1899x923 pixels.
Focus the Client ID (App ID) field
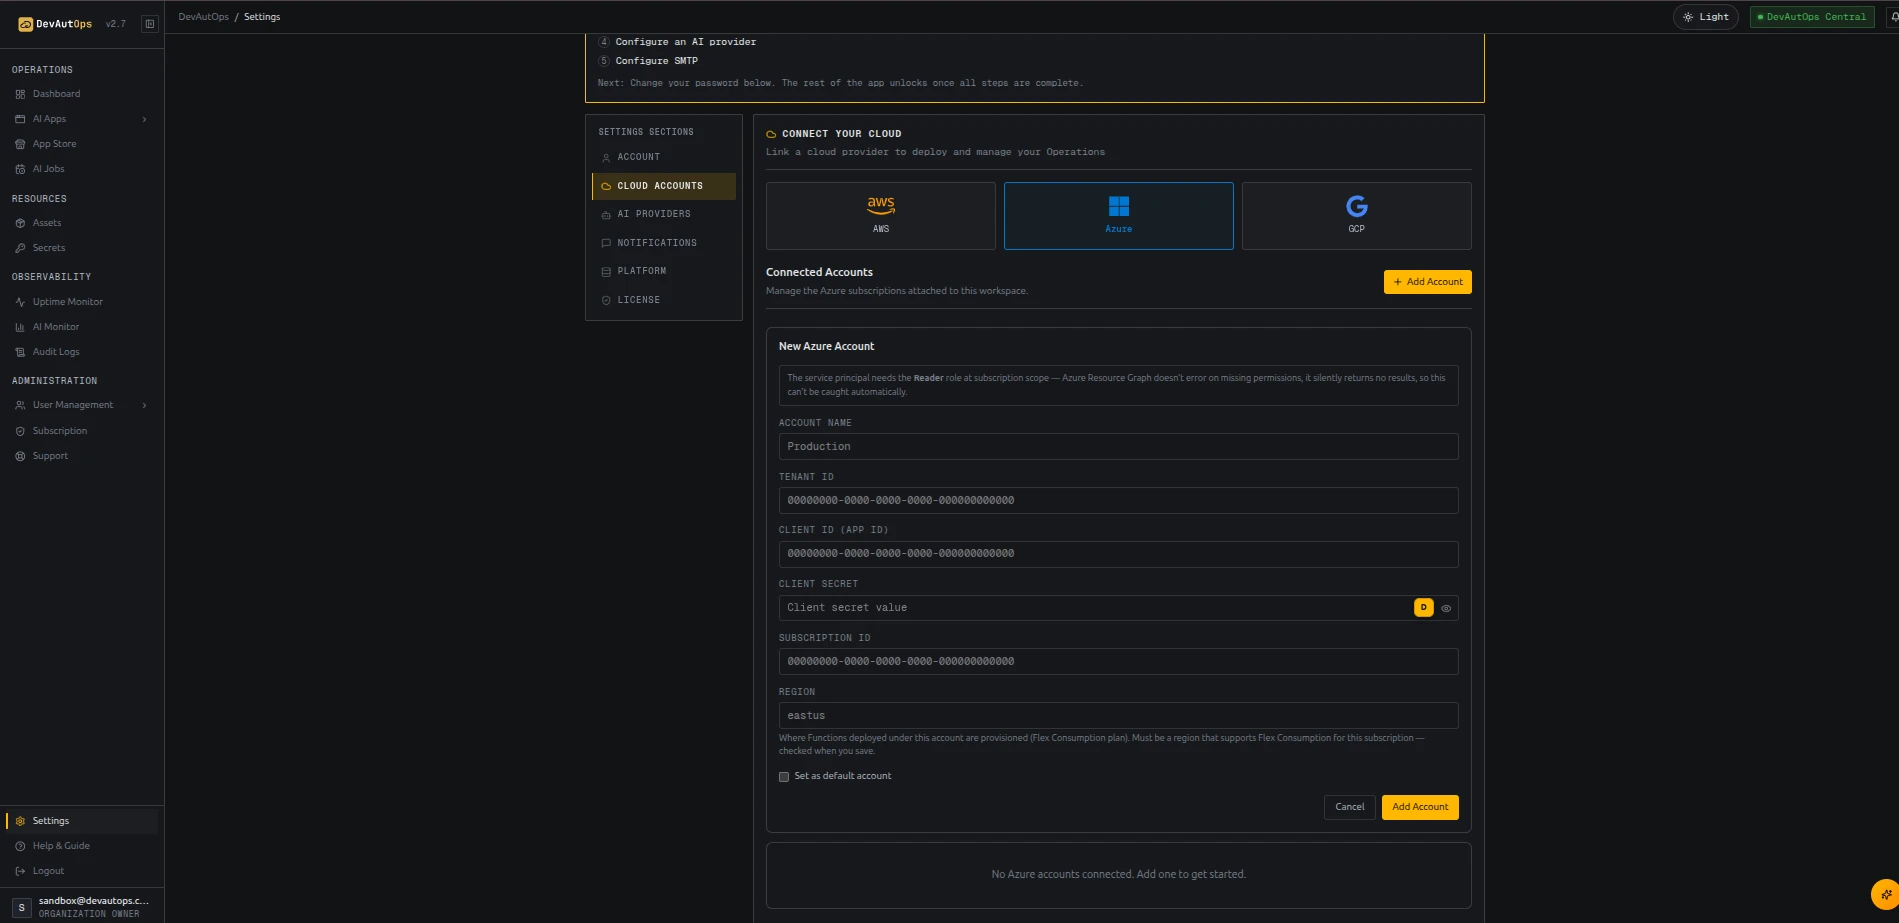click(1118, 554)
